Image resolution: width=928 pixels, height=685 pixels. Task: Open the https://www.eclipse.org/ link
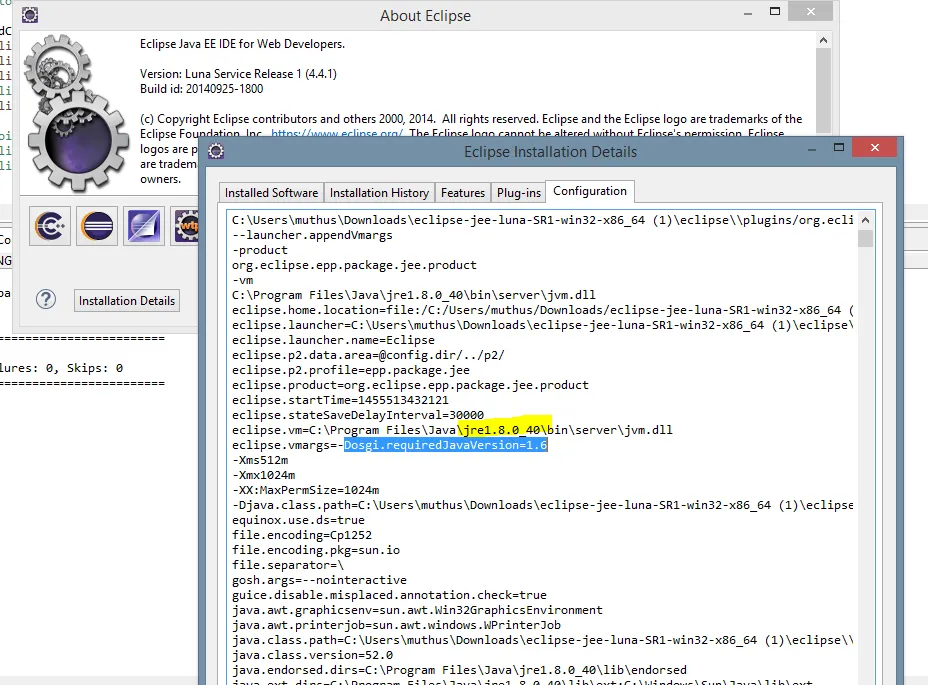pyautogui.click(x=337, y=134)
